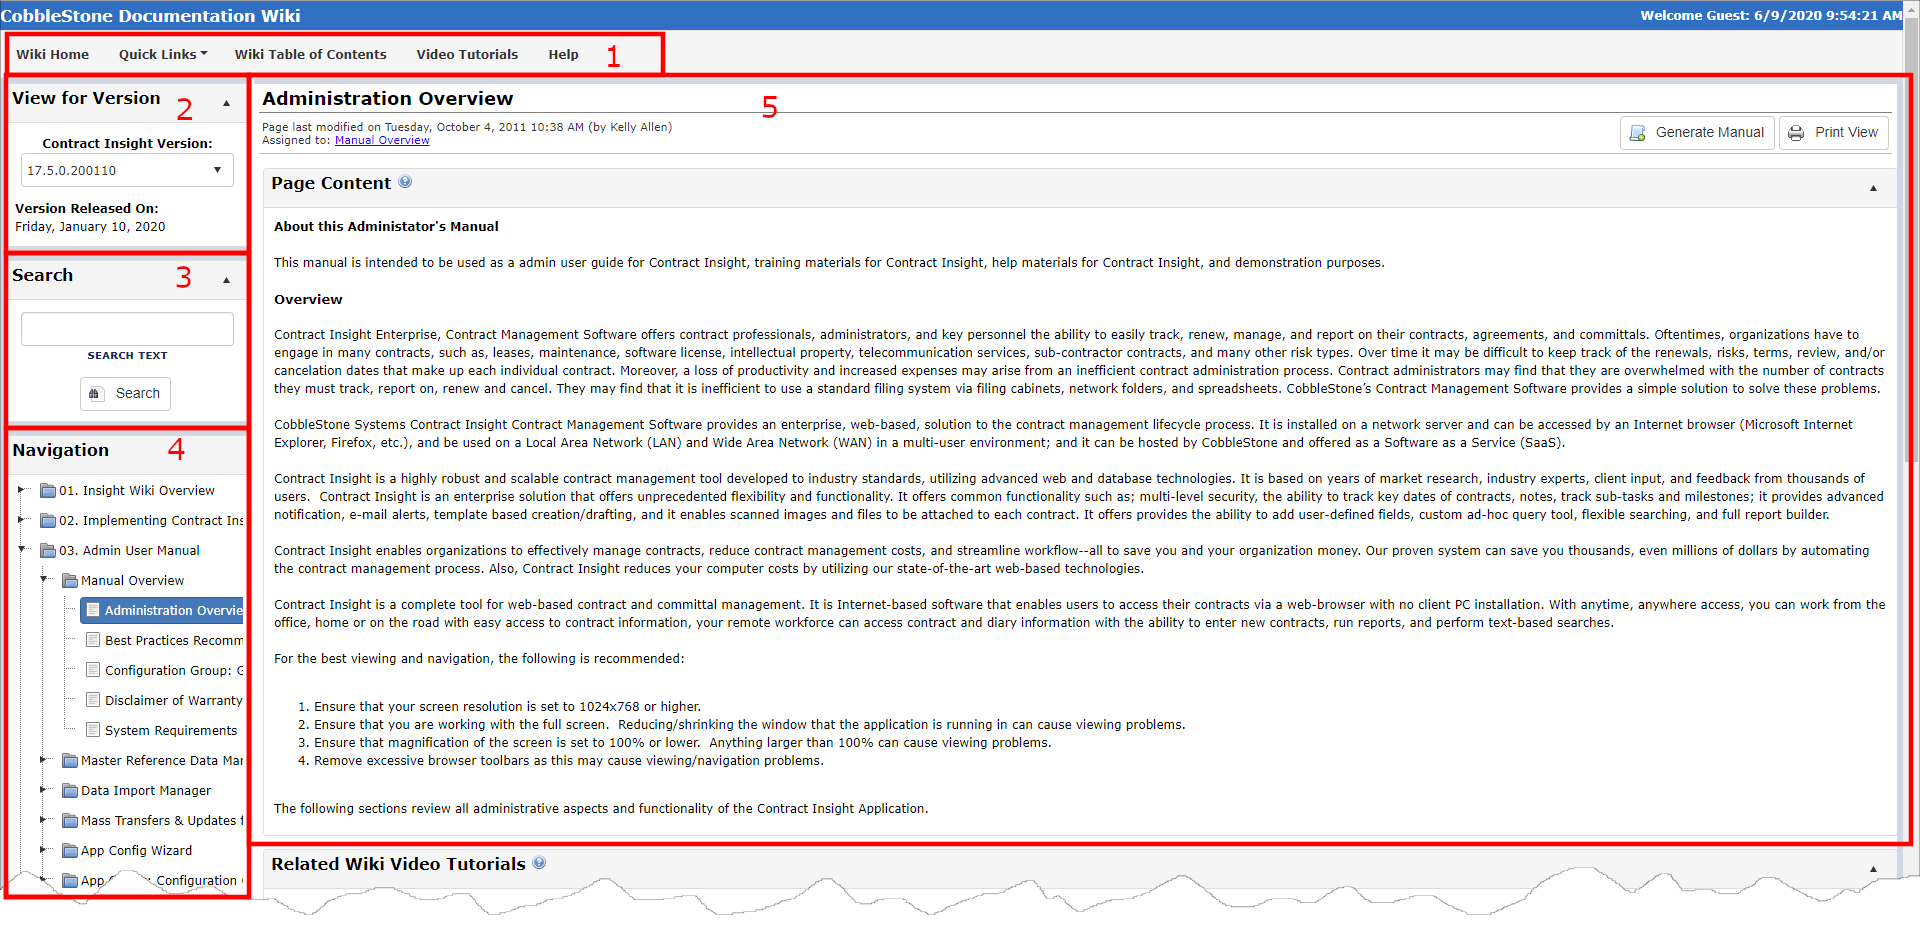The height and width of the screenshot is (932, 1920).
Task: Click the page icon beside Disclaimer of Warranty
Action: (93, 700)
